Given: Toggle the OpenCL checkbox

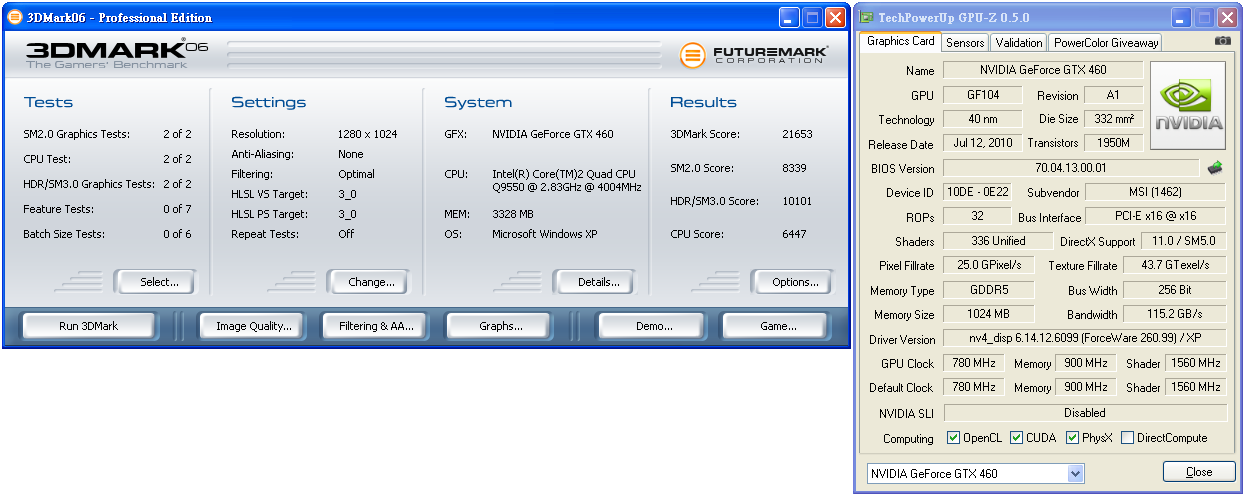Looking at the screenshot, I should (x=954, y=438).
